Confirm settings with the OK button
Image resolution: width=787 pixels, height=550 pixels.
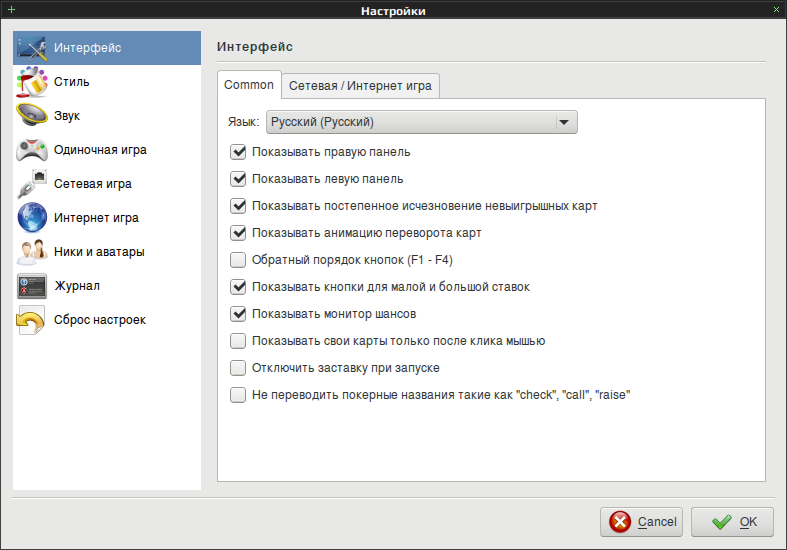tap(732, 522)
